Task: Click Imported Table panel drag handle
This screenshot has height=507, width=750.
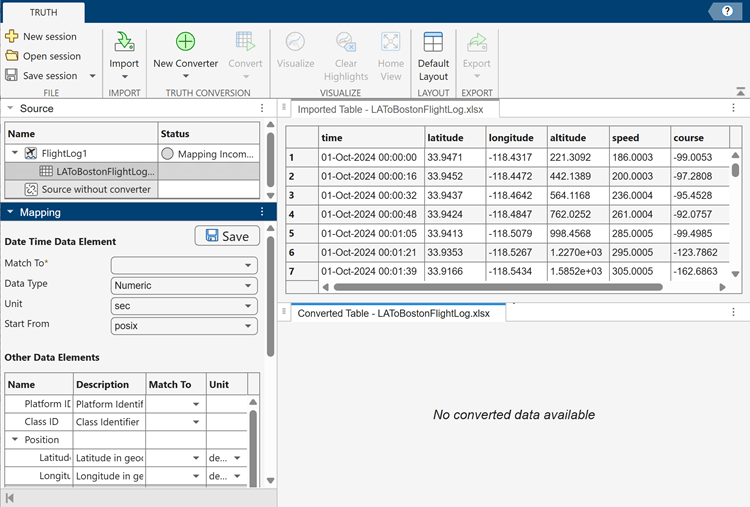Action: coord(284,108)
